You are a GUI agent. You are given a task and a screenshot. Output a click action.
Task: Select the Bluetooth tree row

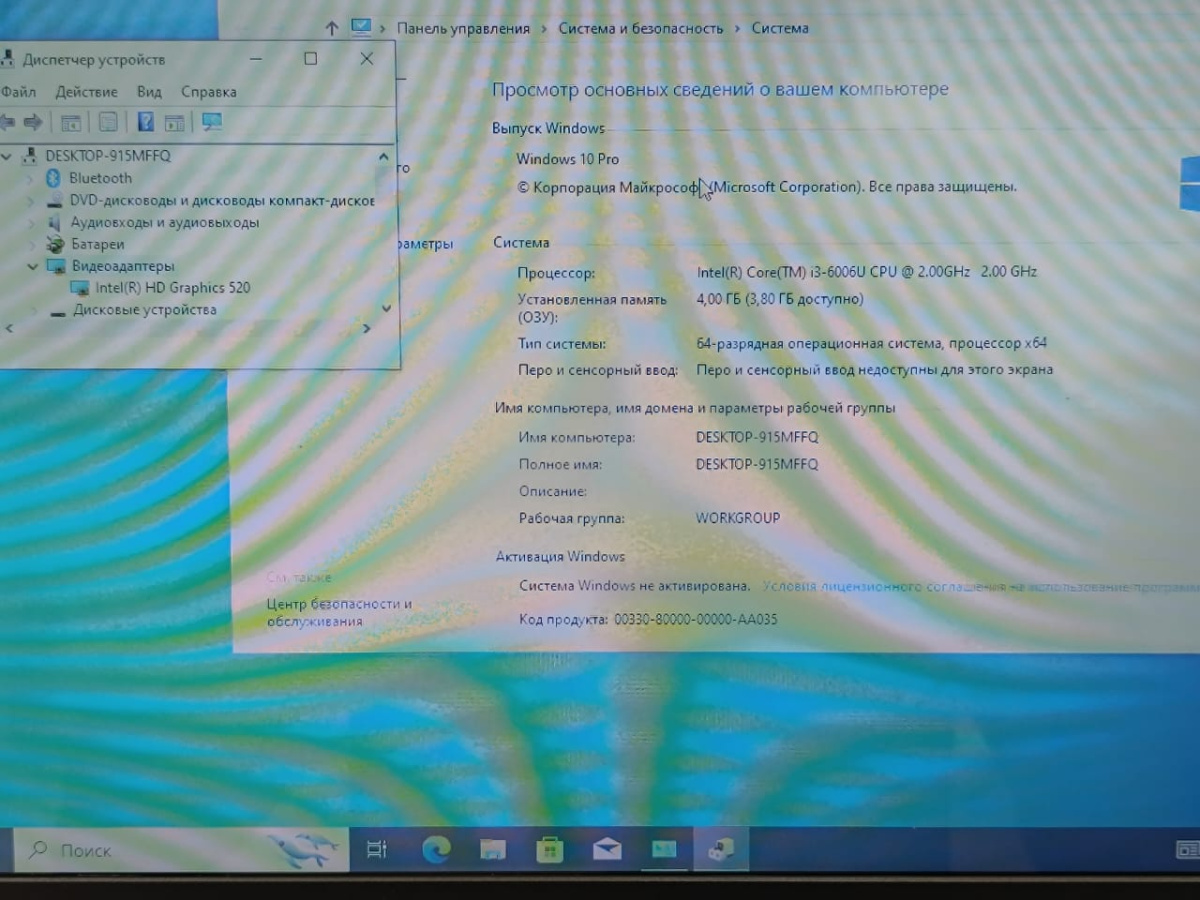click(100, 178)
